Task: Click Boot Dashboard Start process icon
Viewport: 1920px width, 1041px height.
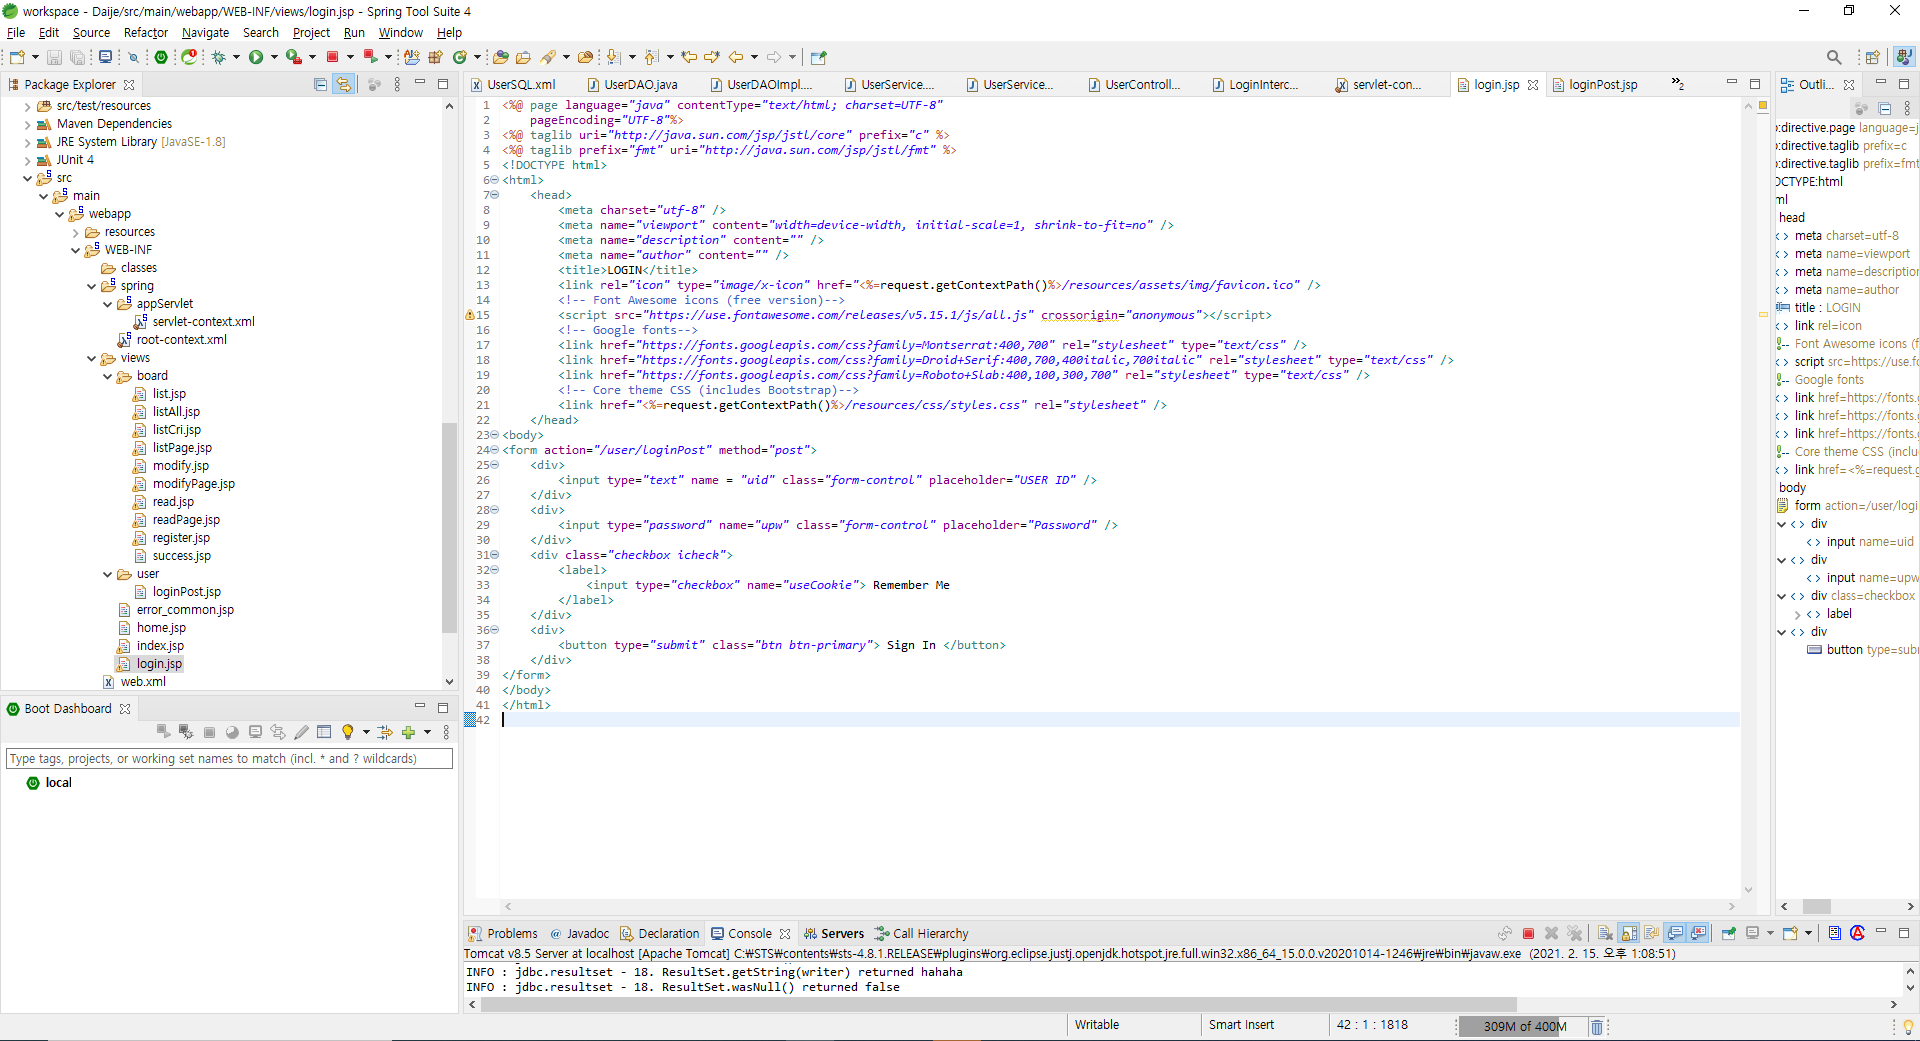Action: pyautogui.click(x=164, y=732)
